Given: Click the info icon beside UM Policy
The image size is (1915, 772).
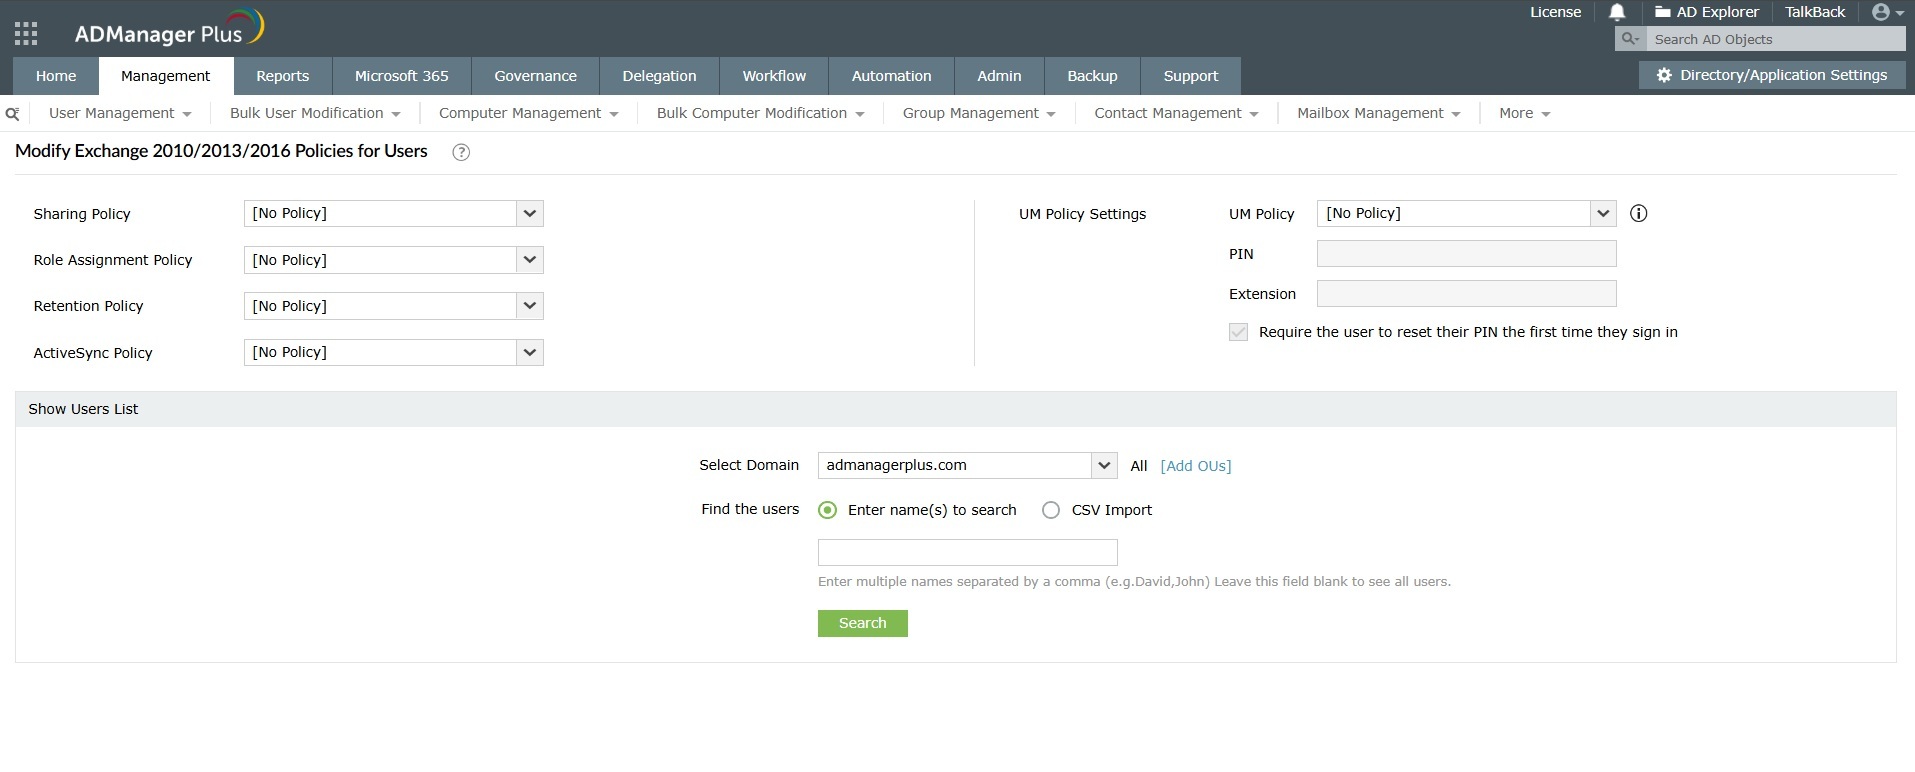Looking at the screenshot, I should pos(1638,213).
